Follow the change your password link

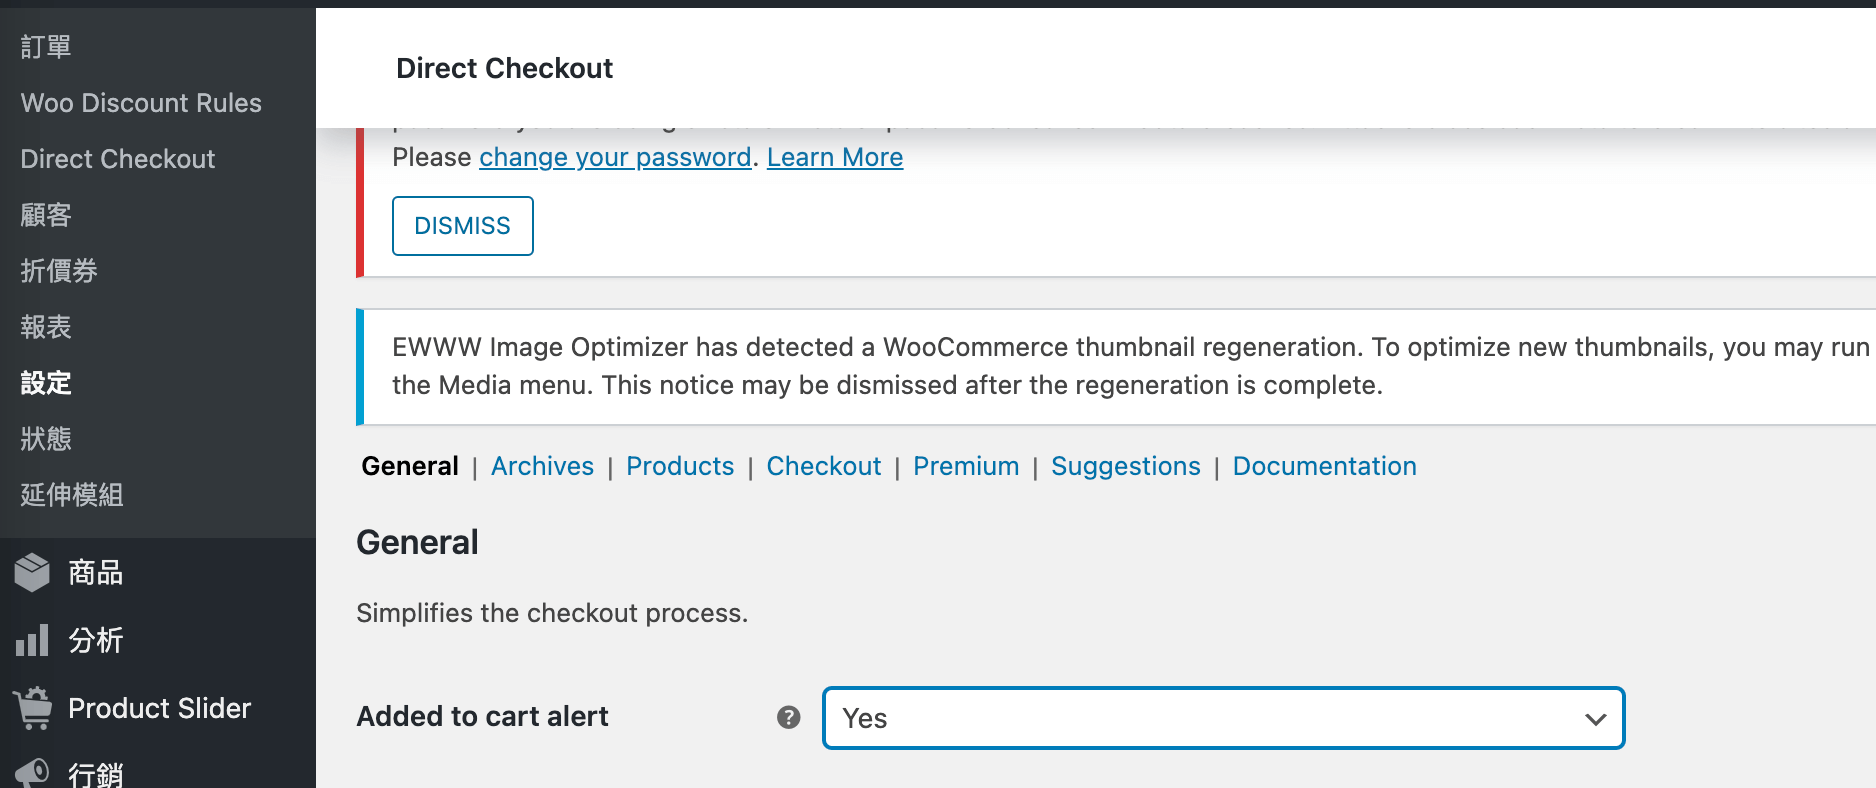[615, 157]
